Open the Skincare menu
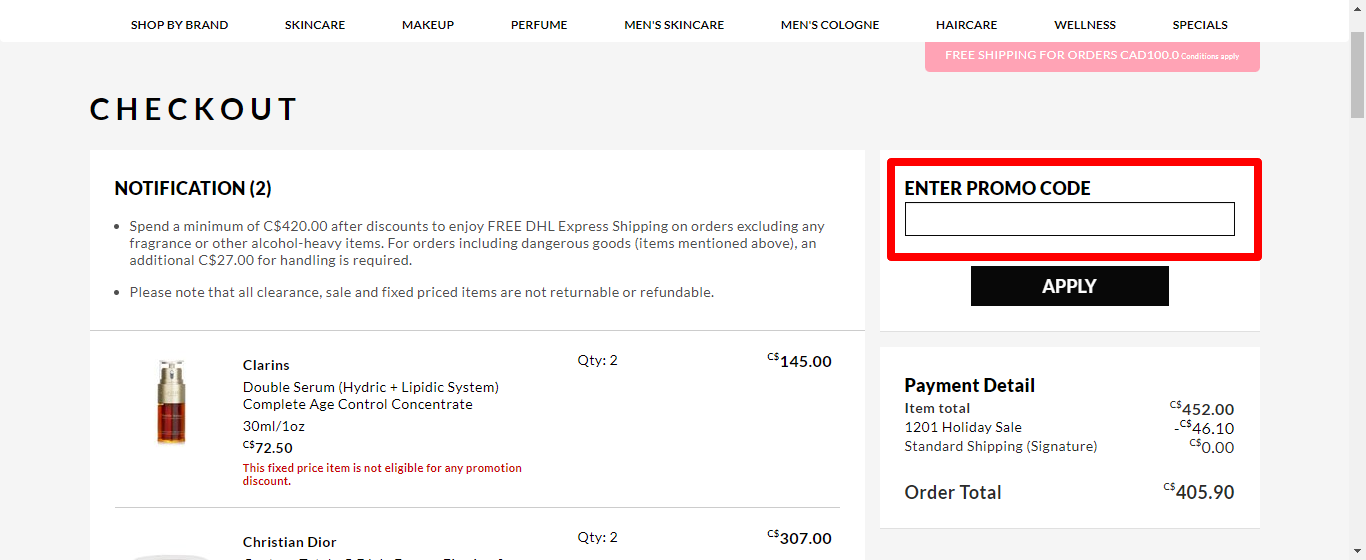1366x560 pixels. [315, 25]
